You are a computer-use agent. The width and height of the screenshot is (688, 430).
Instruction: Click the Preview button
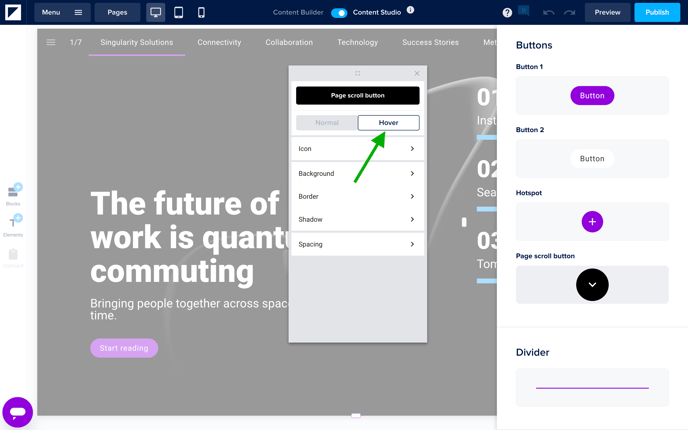tap(607, 12)
